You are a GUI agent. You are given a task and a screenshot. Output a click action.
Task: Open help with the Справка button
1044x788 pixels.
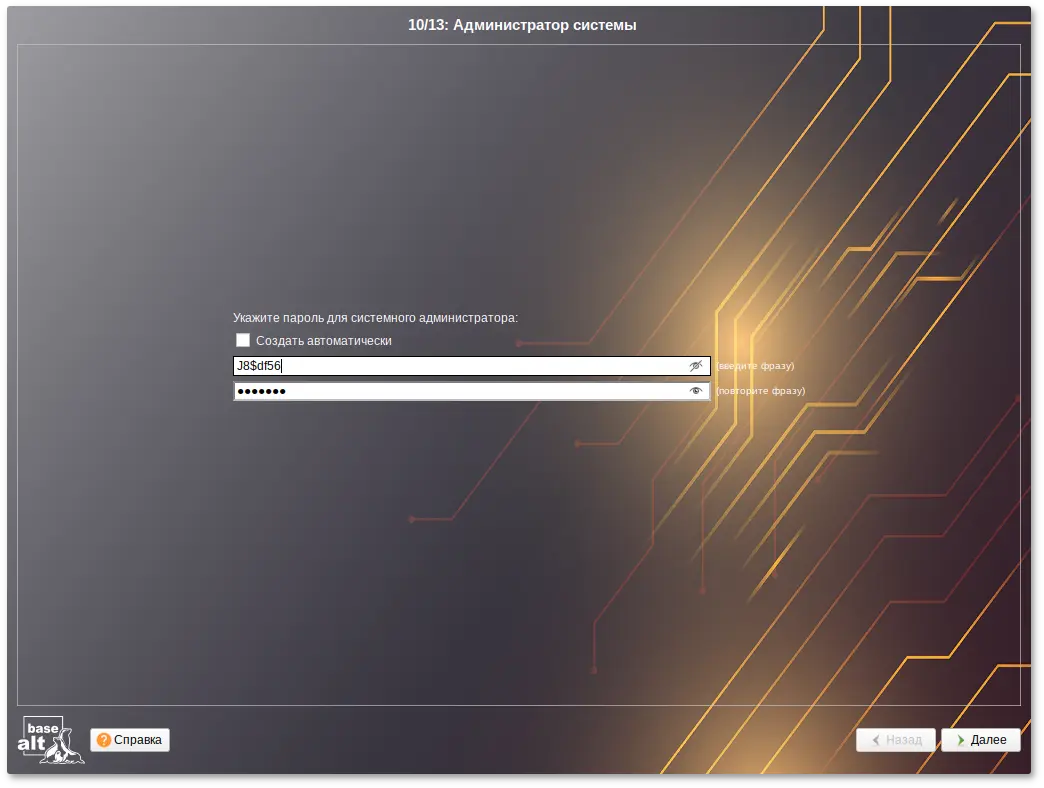130,740
